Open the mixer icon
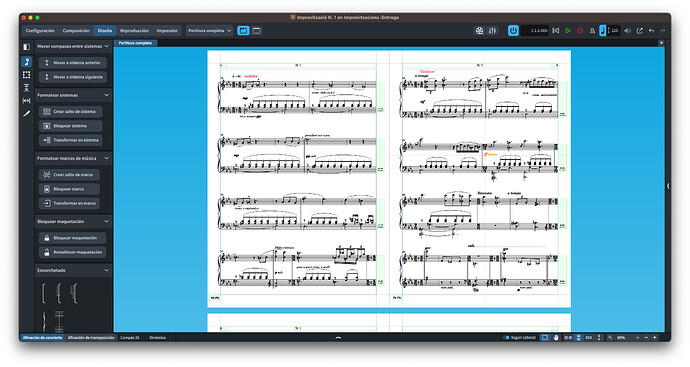 click(492, 31)
